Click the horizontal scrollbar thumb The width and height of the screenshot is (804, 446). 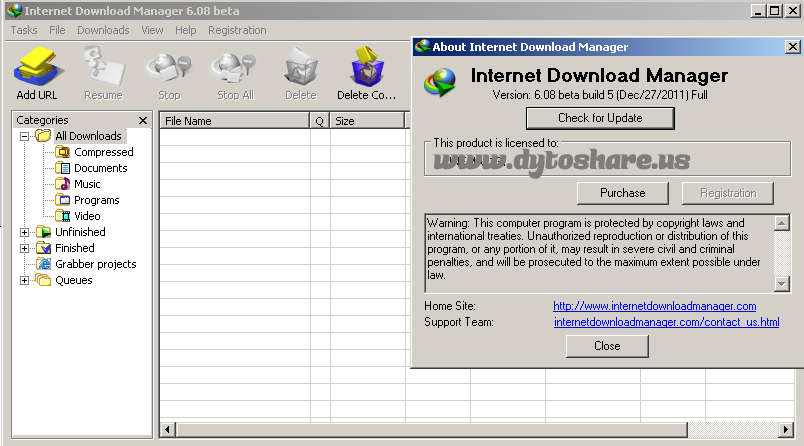(432, 429)
